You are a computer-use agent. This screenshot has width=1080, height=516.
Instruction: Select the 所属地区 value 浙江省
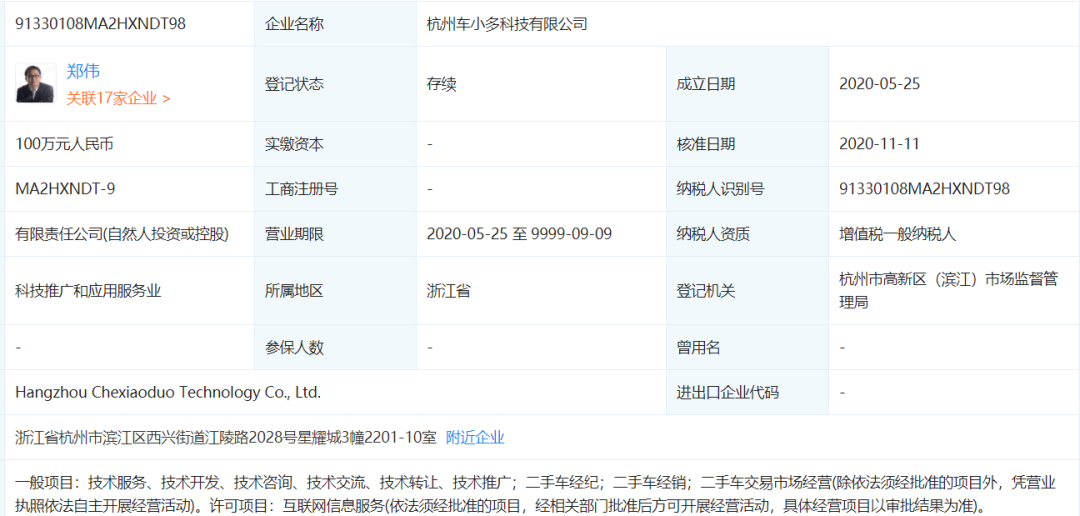[x=448, y=291]
